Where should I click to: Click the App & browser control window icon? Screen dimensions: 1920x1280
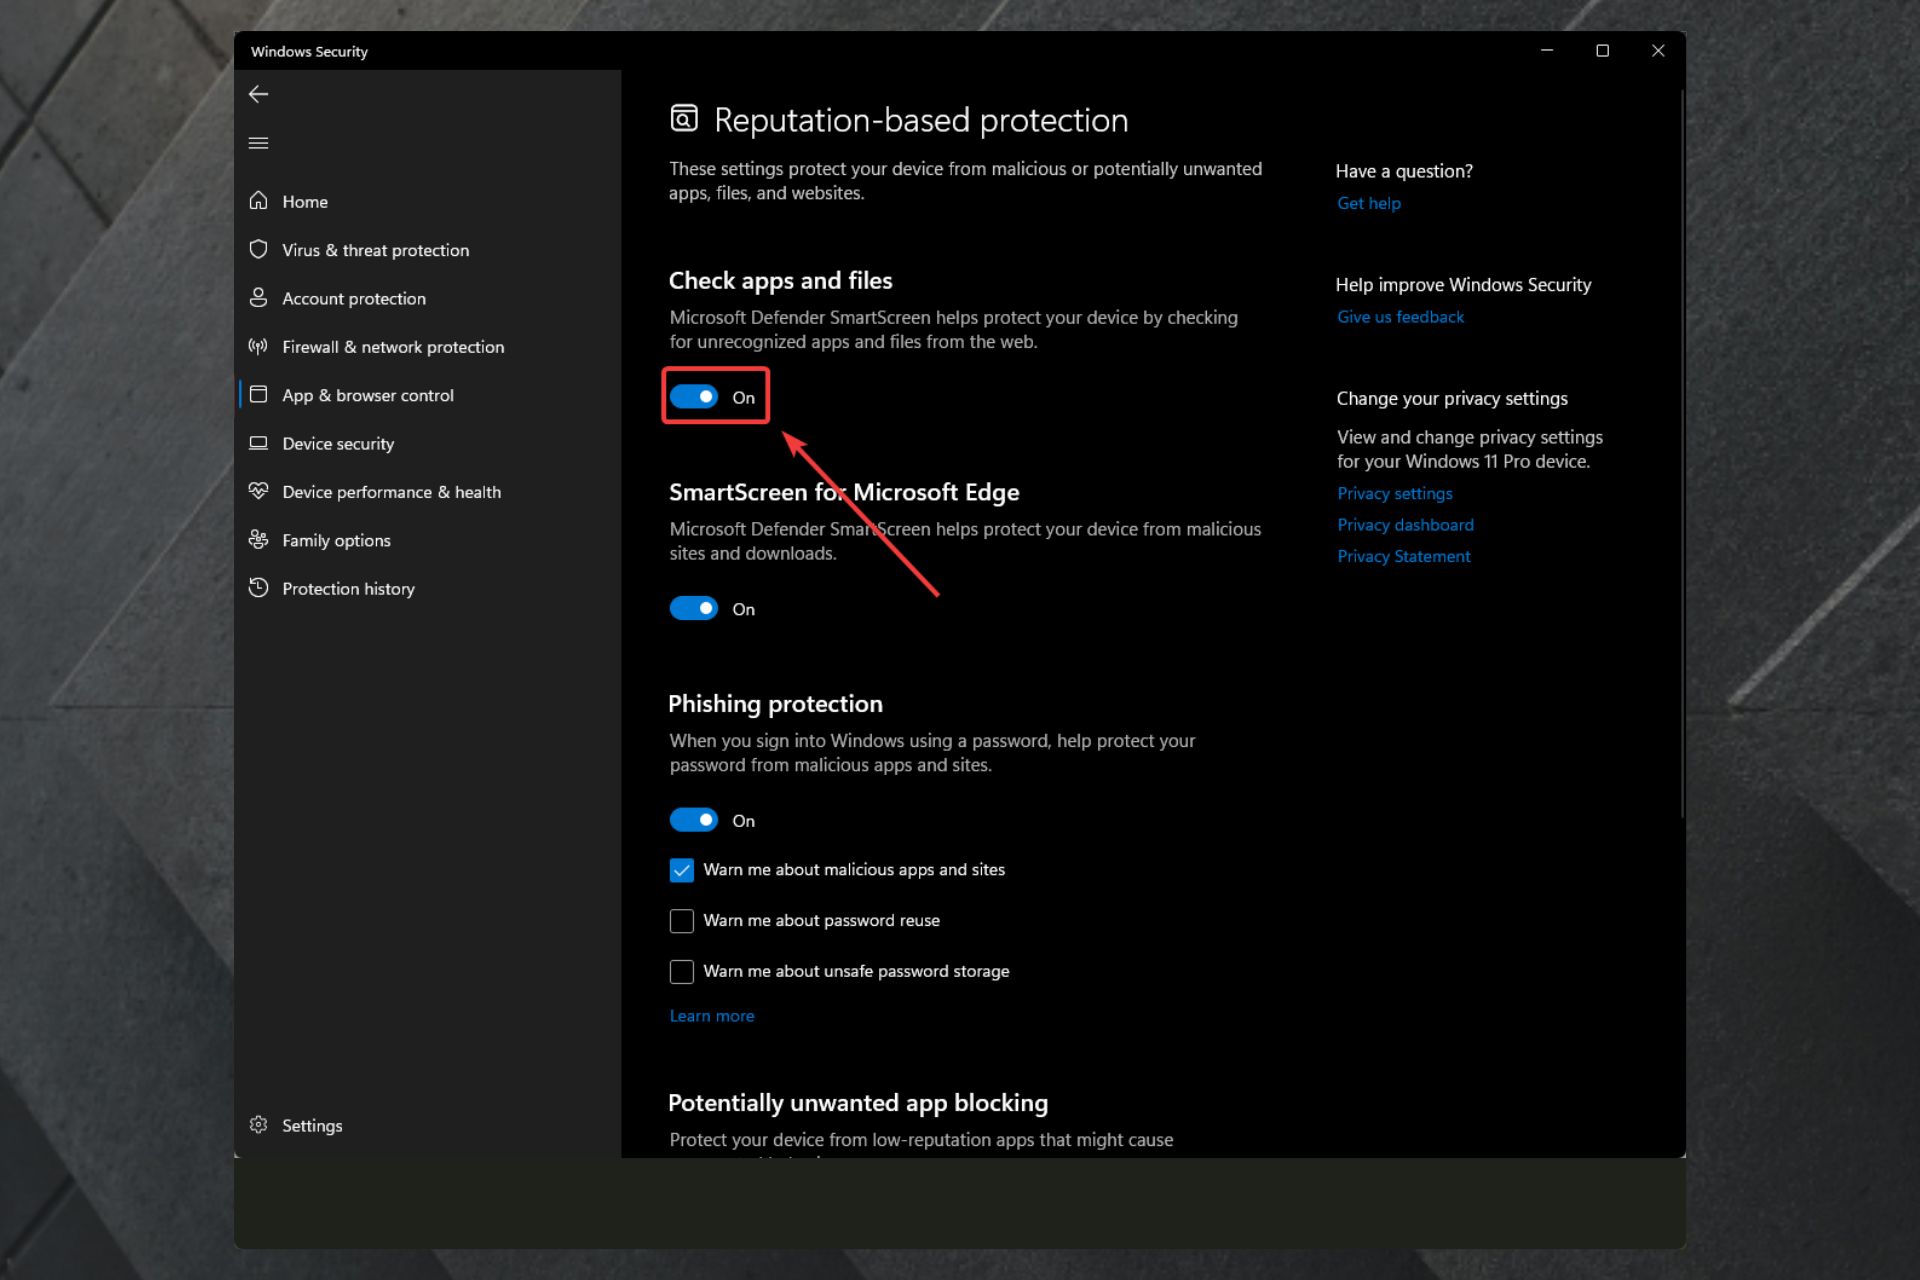pyautogui.click(x=258, y=395)
